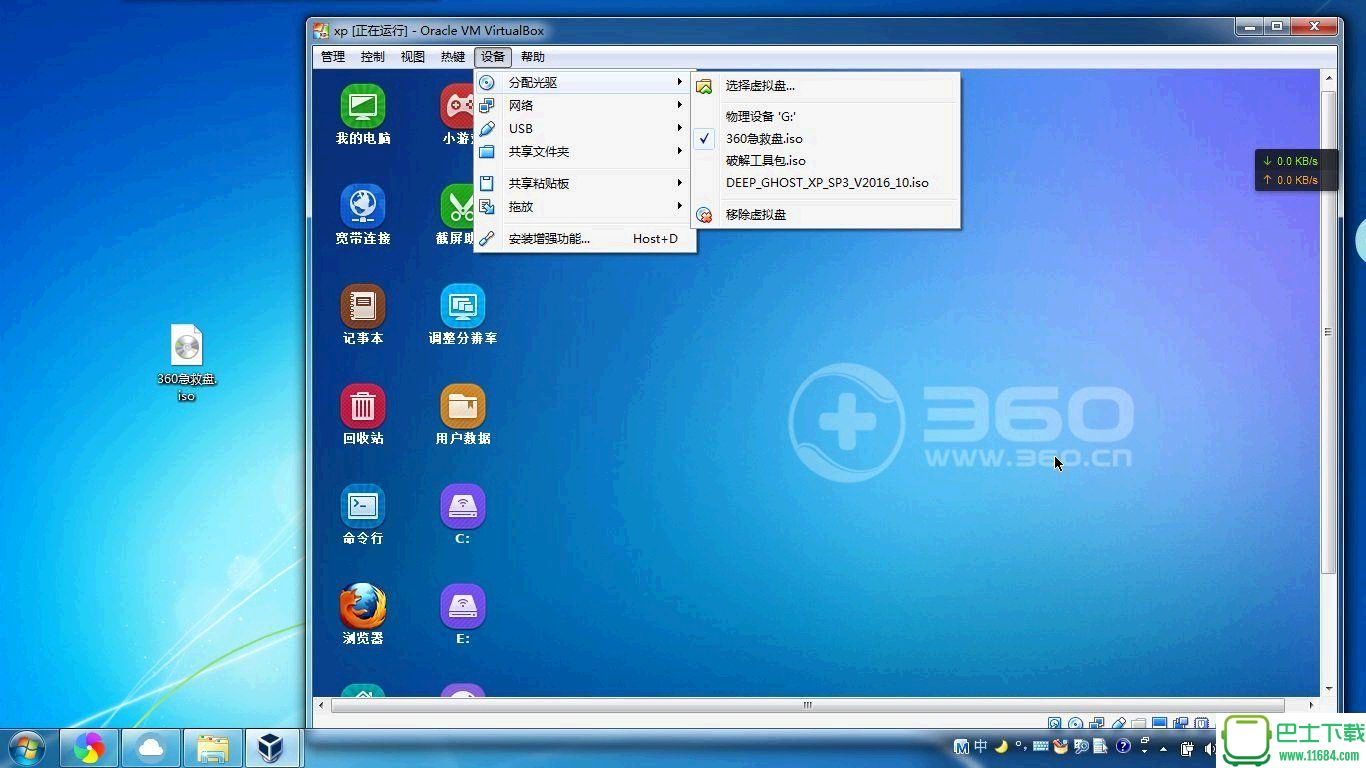Image resolution: width=1366 pixels, height=768 pixels.
Task: Click the USB indicator in the VirtualBox status bar
Action: click(1118, 723)
